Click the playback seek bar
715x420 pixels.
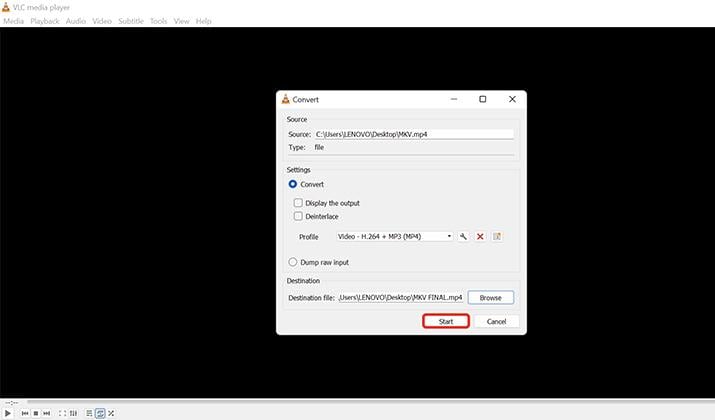click(370, 402)
